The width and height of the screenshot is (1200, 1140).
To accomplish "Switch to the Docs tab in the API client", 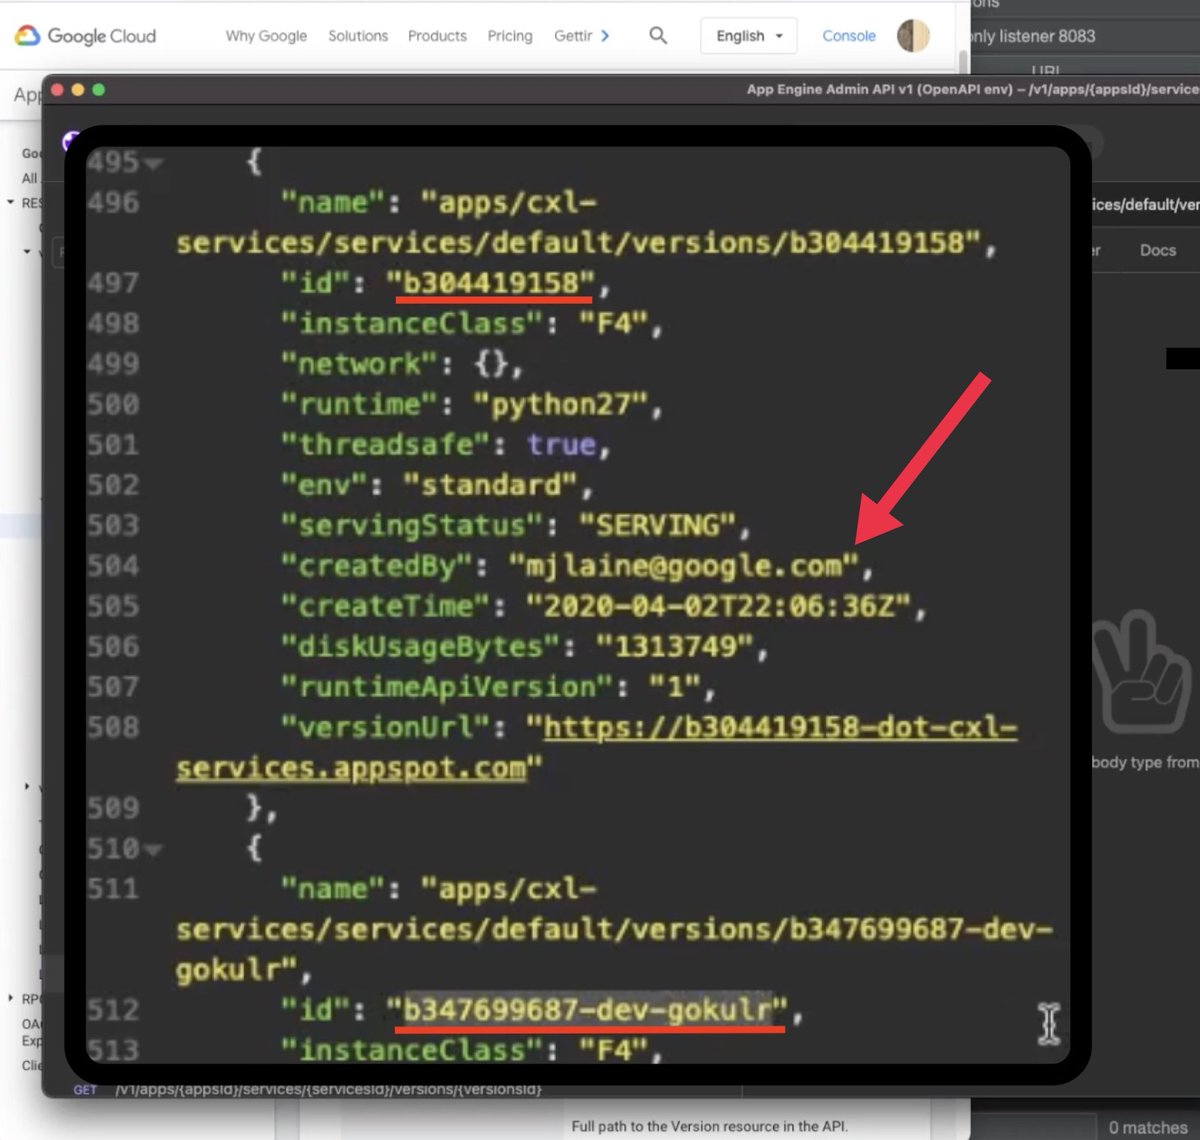I will (x=1158, y=250).
